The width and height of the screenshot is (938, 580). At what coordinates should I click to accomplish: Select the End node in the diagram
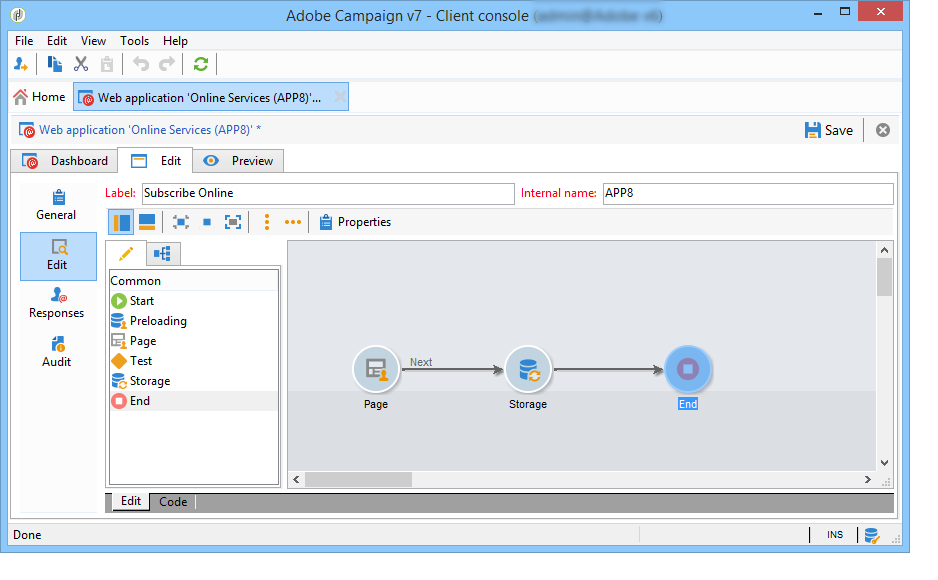coord(688,370)
